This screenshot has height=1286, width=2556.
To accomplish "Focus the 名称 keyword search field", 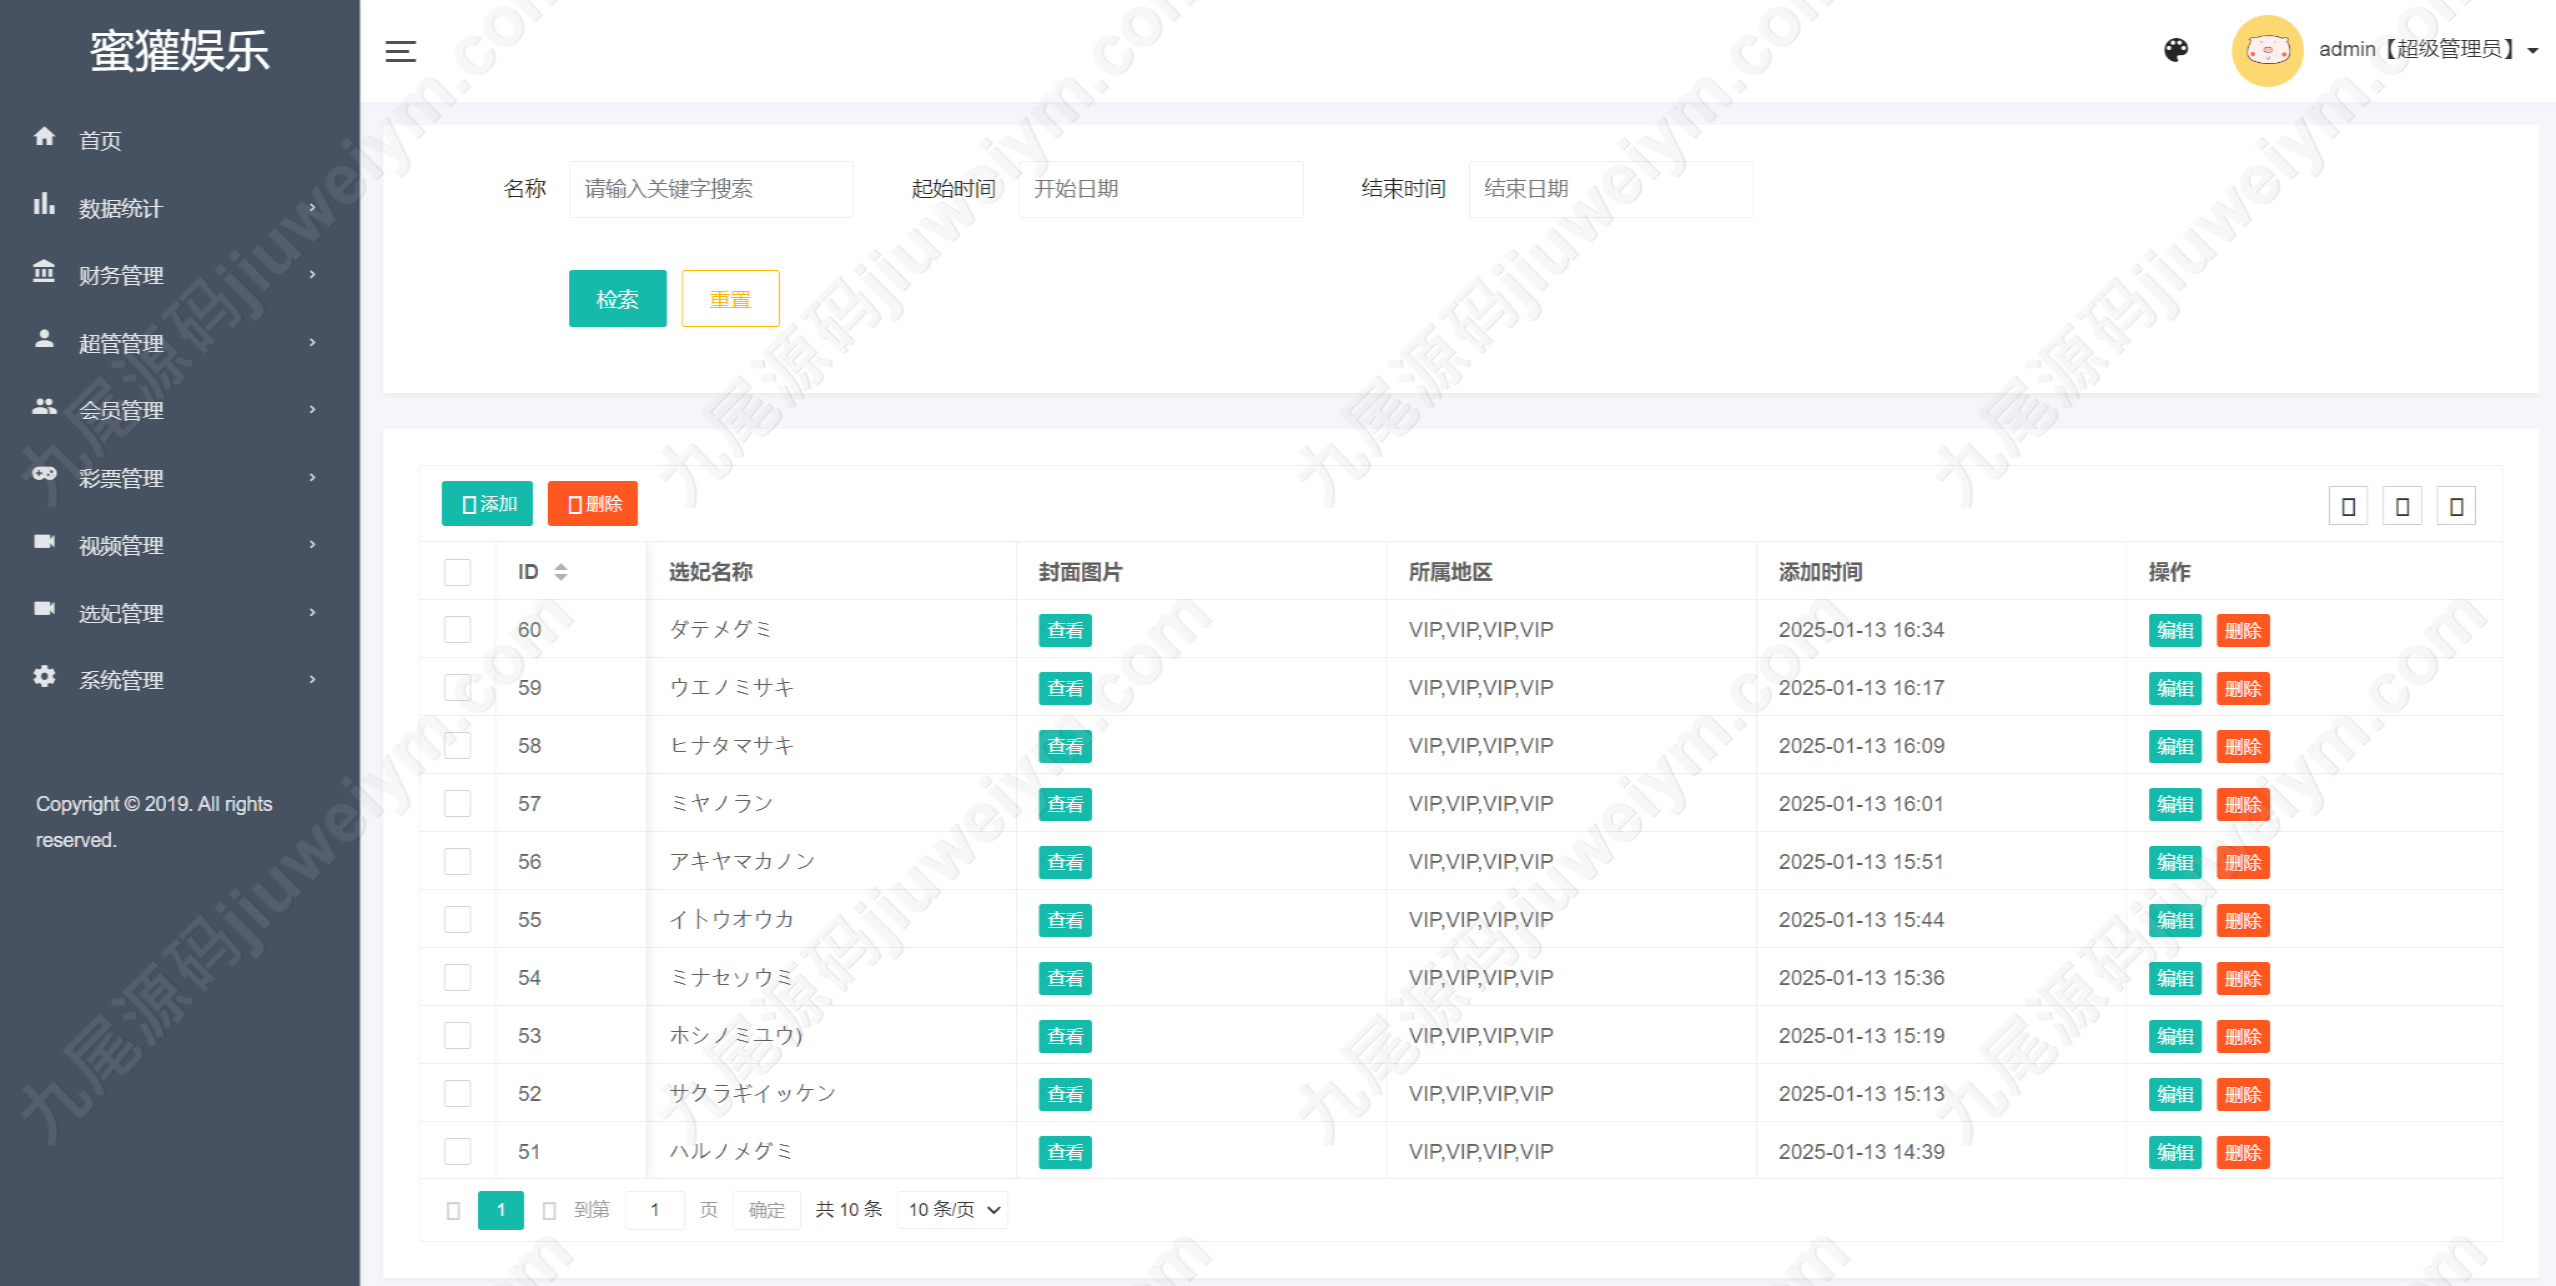I will coord(711,189).
